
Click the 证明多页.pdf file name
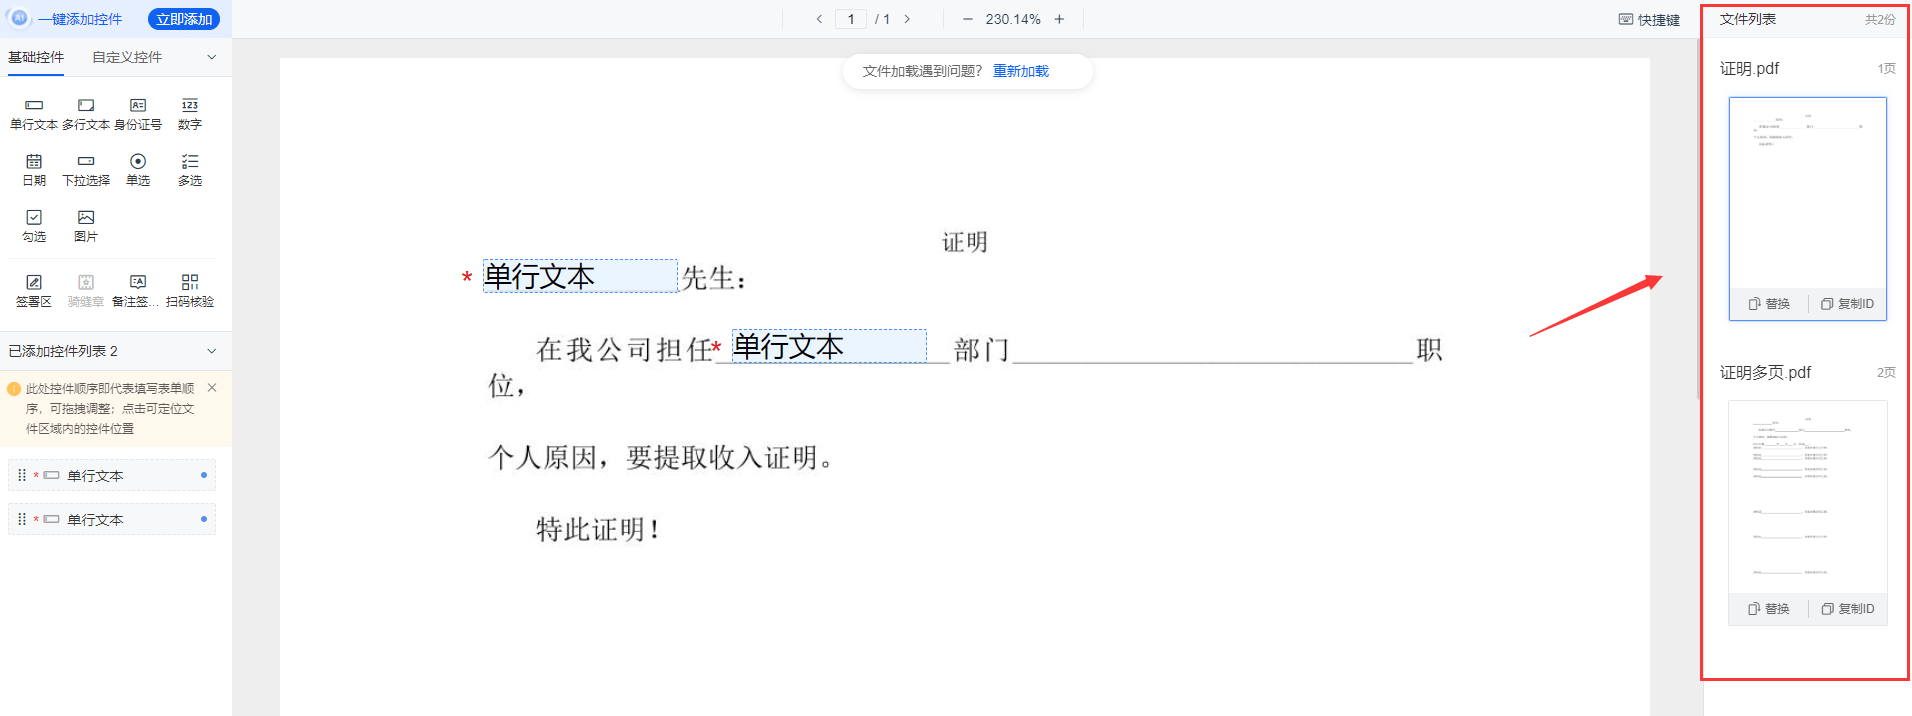click(1765, 373)
